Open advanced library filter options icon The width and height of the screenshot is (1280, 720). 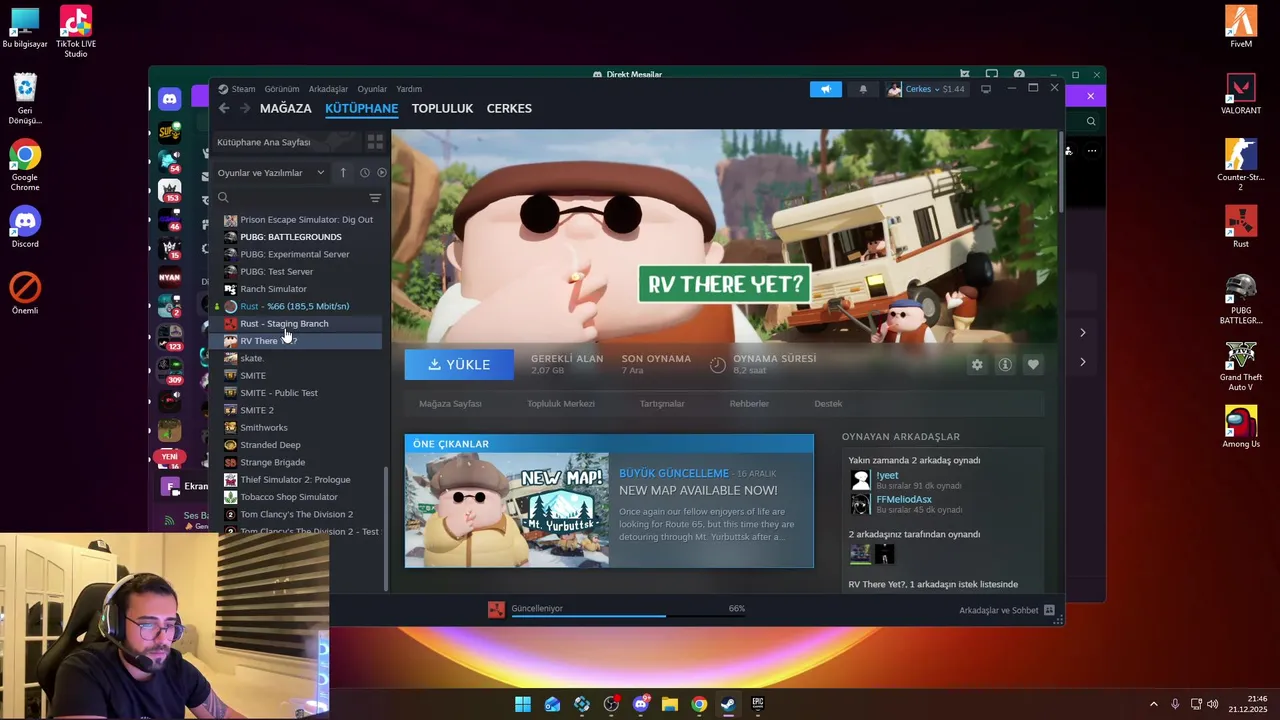tap(375, 198)
